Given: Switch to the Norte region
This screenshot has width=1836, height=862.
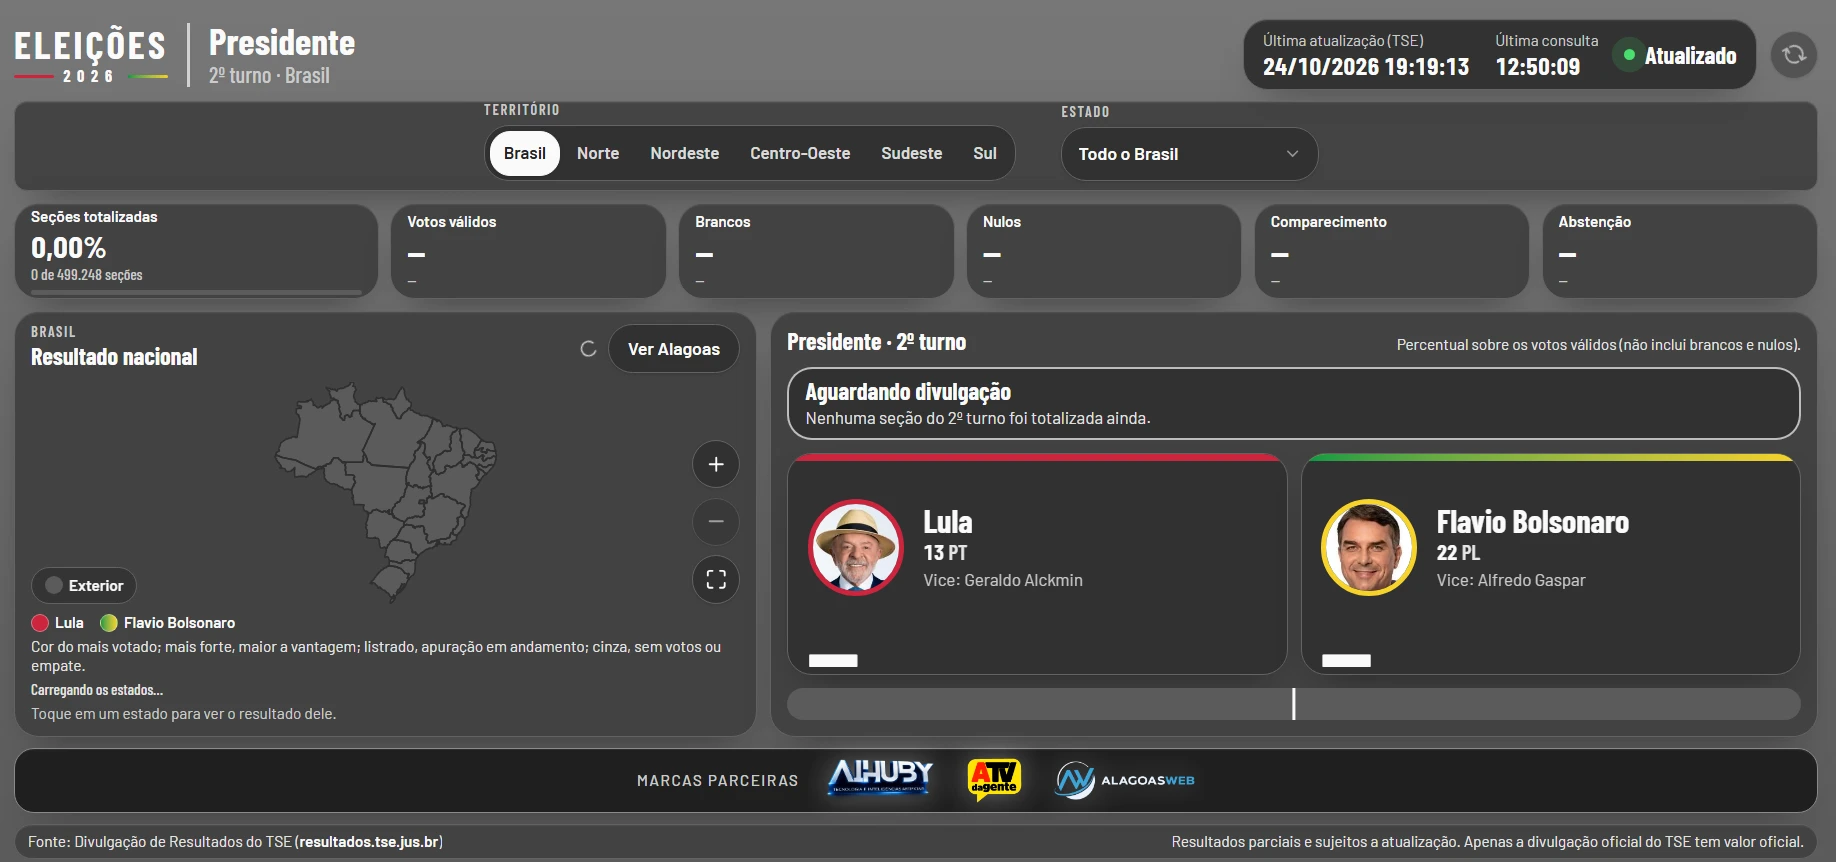Looking at the screenshot, I should click(x=598, y=154).
